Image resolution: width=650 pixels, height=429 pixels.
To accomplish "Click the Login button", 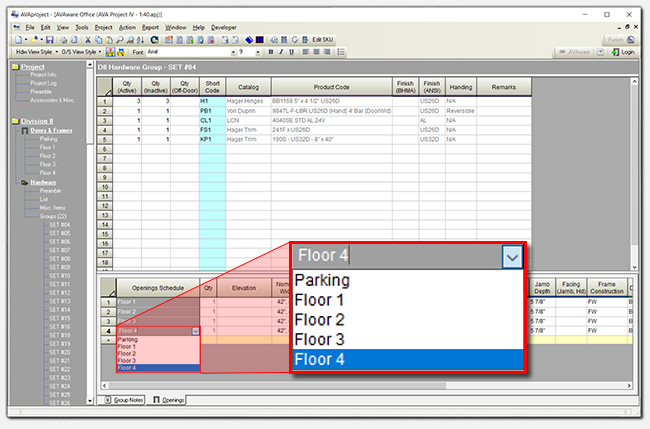I will point(624,51).
